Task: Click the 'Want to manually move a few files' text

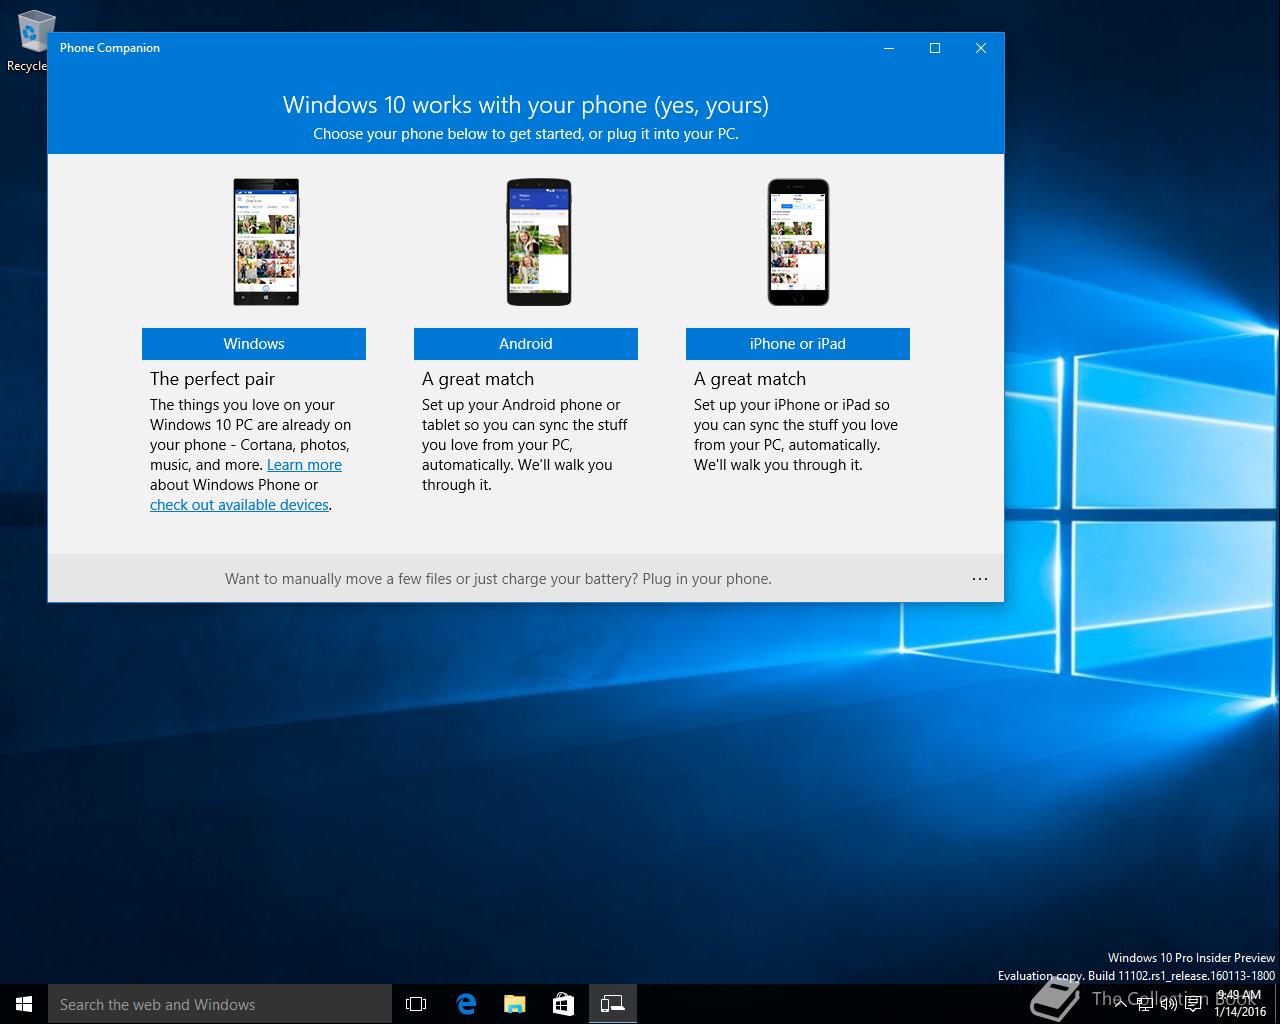Action: pos(498,579)
